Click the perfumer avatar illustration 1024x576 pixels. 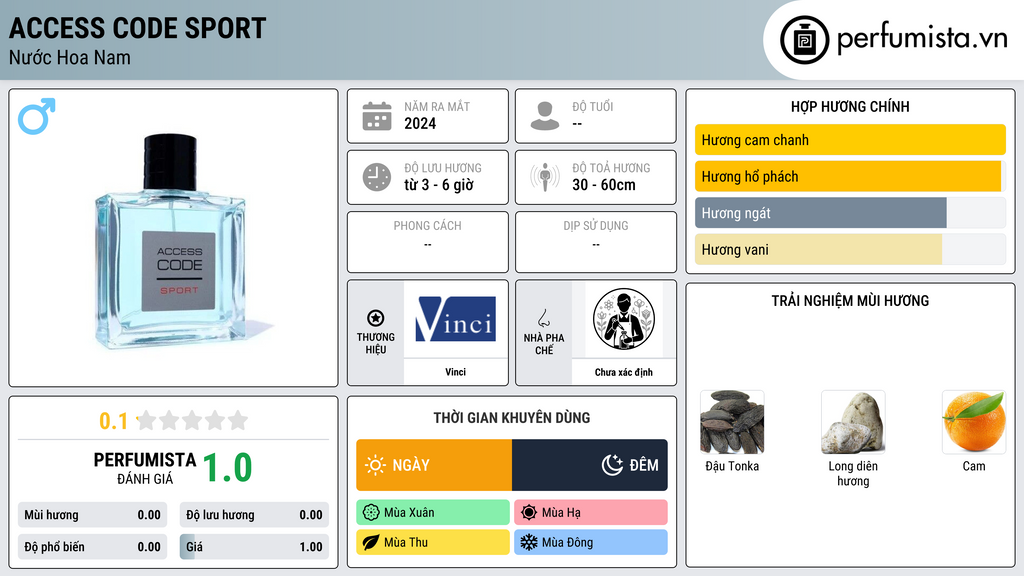(x=624, y=319)
